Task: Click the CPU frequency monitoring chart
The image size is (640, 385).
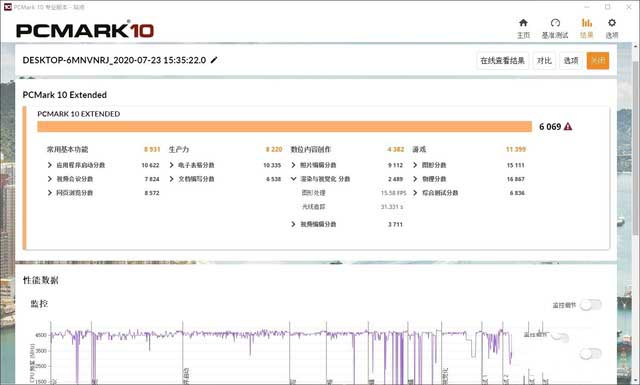Action: 282,353
